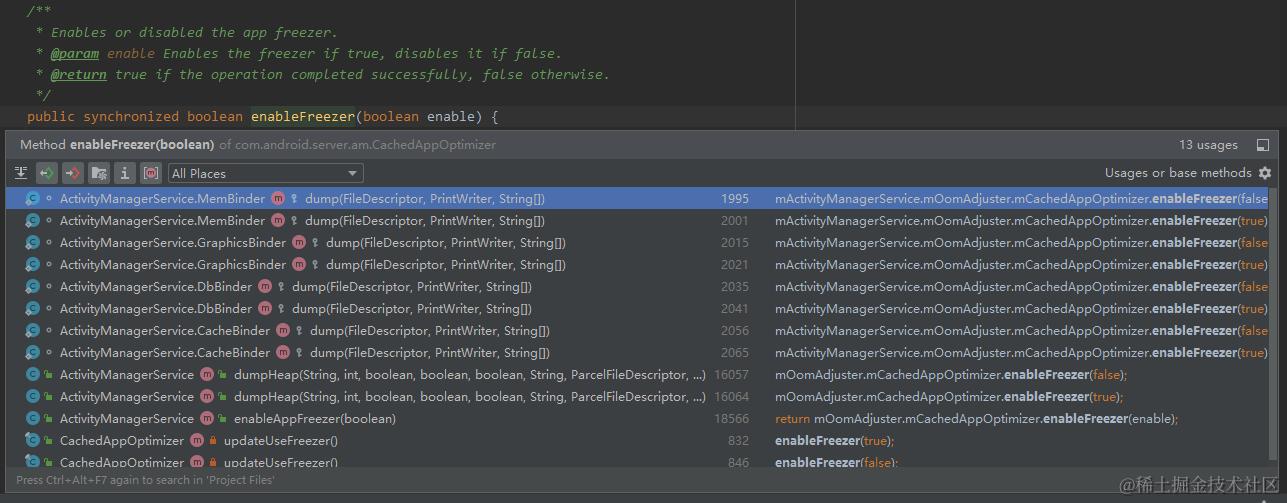Screen dimensions: 1287x503
Task: Open usages settings gear icon
Action: coord(1265,173)
